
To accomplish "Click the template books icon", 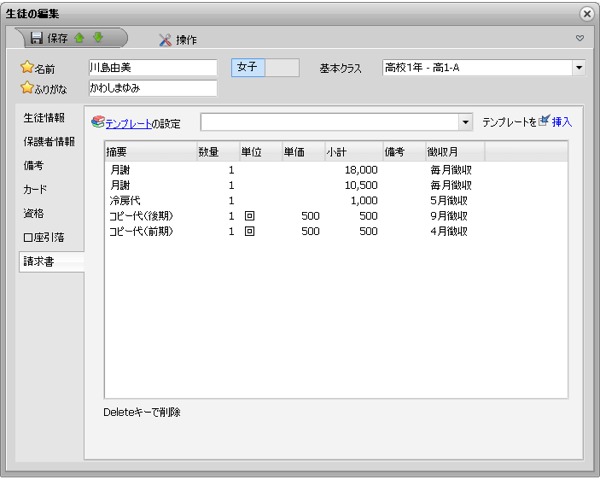I will coord(97,122).
